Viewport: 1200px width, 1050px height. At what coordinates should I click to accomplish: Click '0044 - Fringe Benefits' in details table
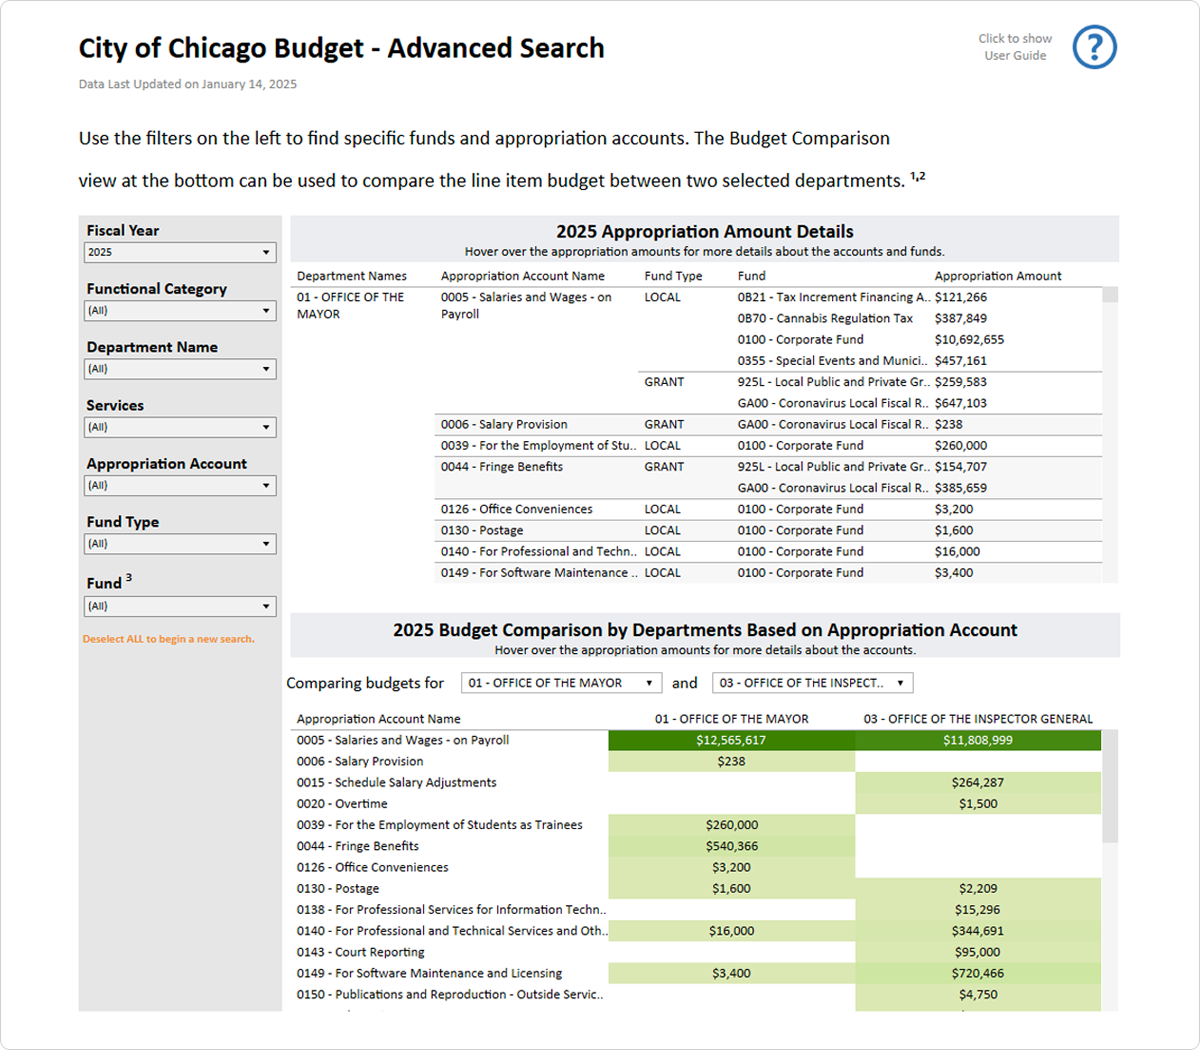click(x=502, y=467)
